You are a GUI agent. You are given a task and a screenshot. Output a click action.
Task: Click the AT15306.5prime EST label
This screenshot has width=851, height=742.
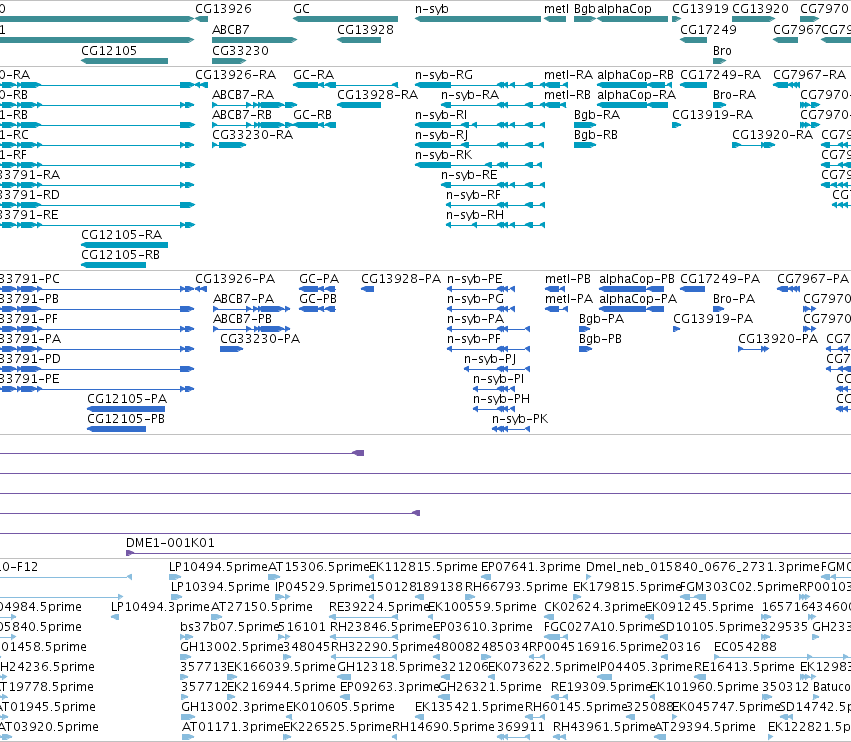pos(319,567)
